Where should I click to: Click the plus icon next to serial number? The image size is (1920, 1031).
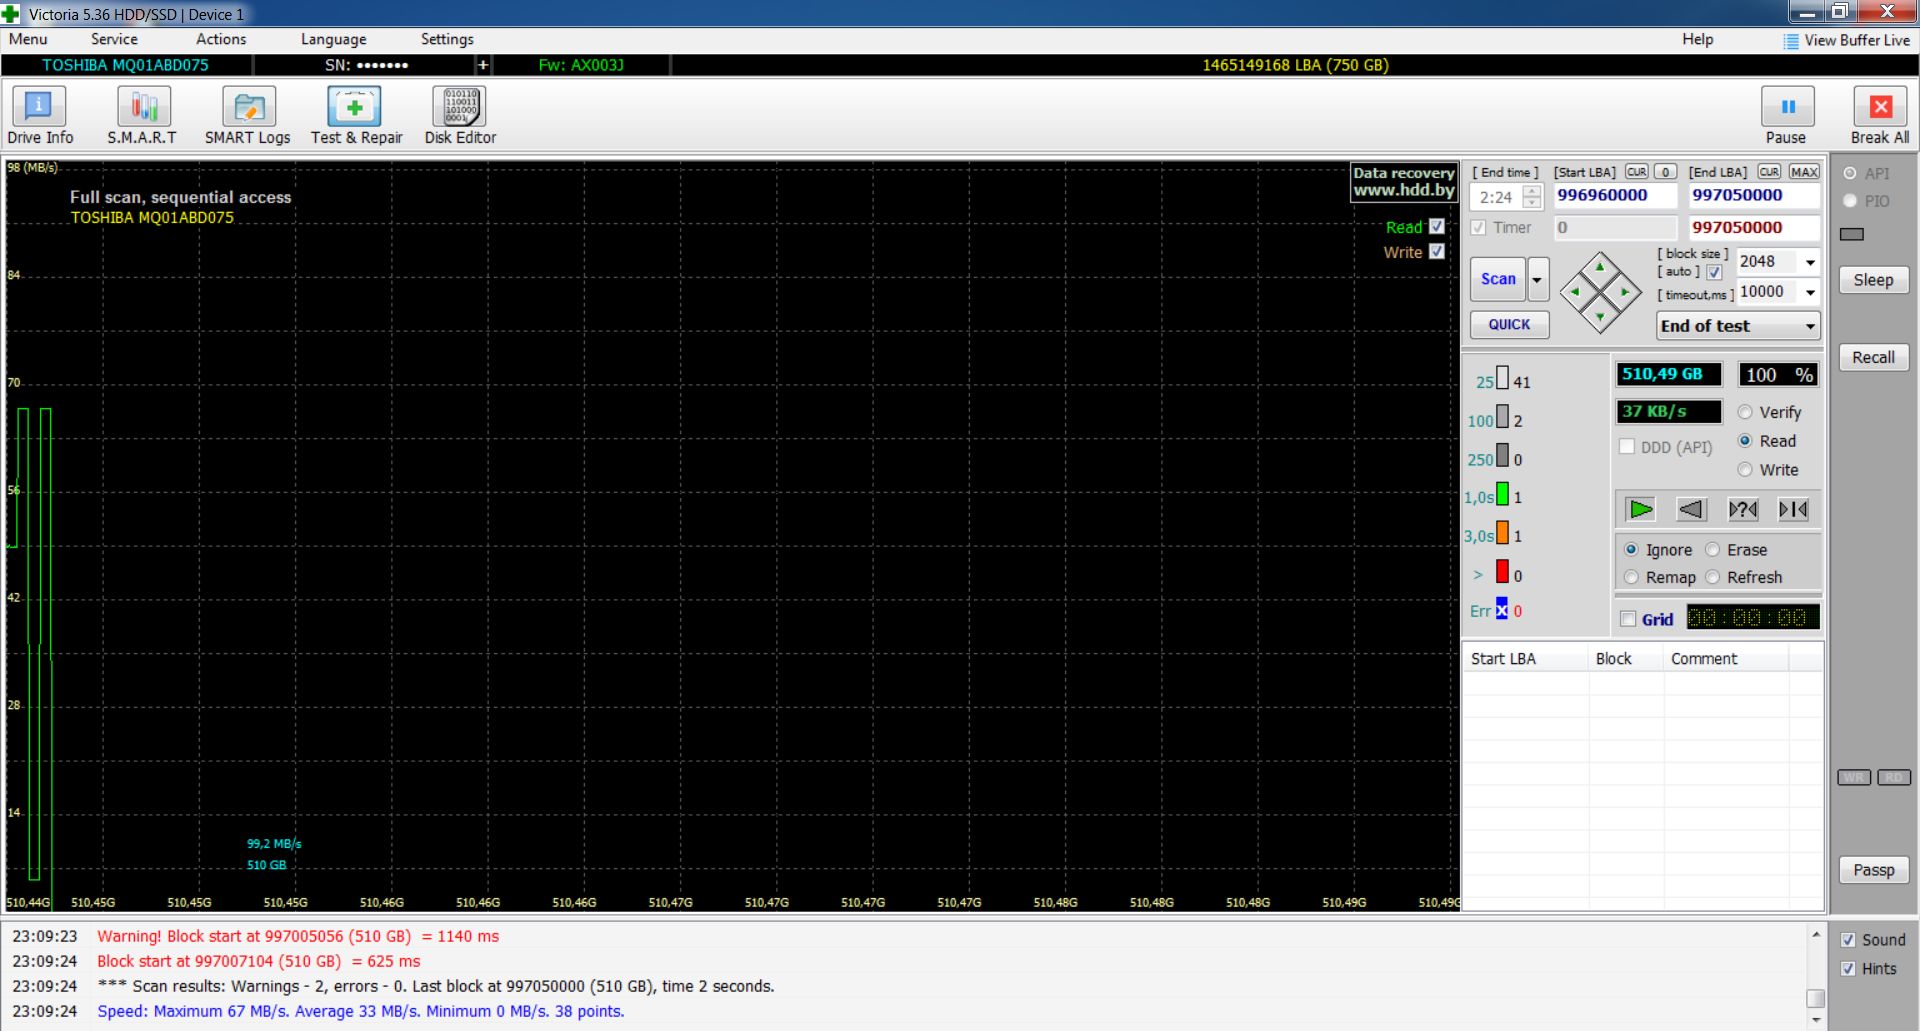point(483,65)
